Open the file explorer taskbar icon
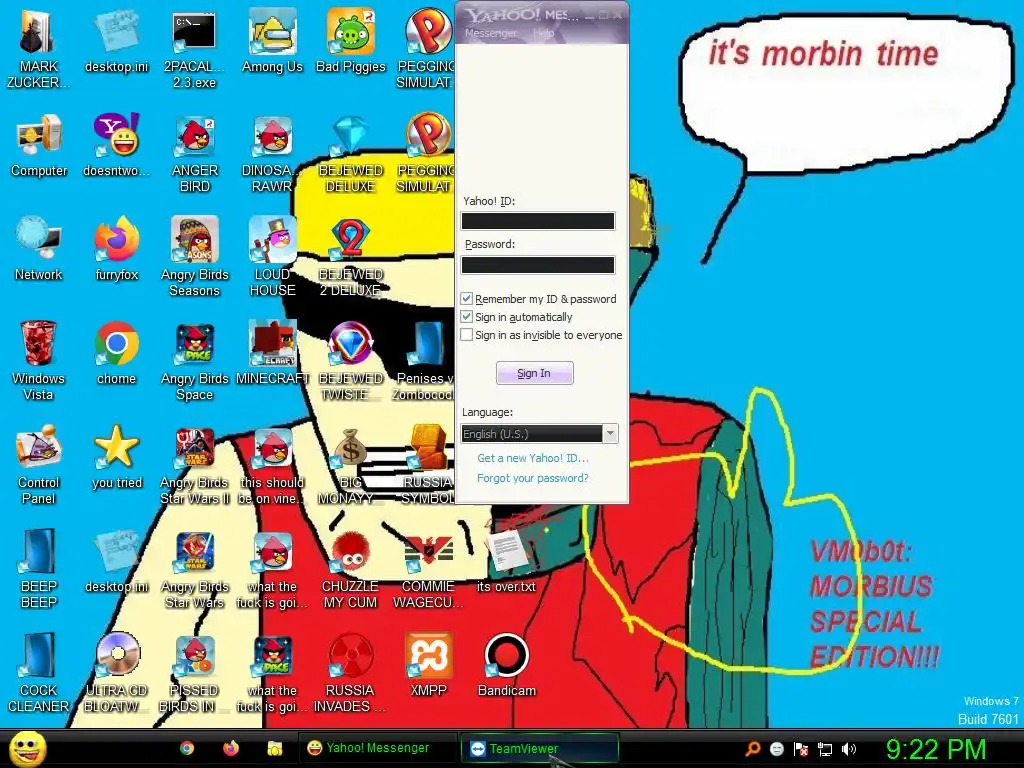 (x=275, y=748)
